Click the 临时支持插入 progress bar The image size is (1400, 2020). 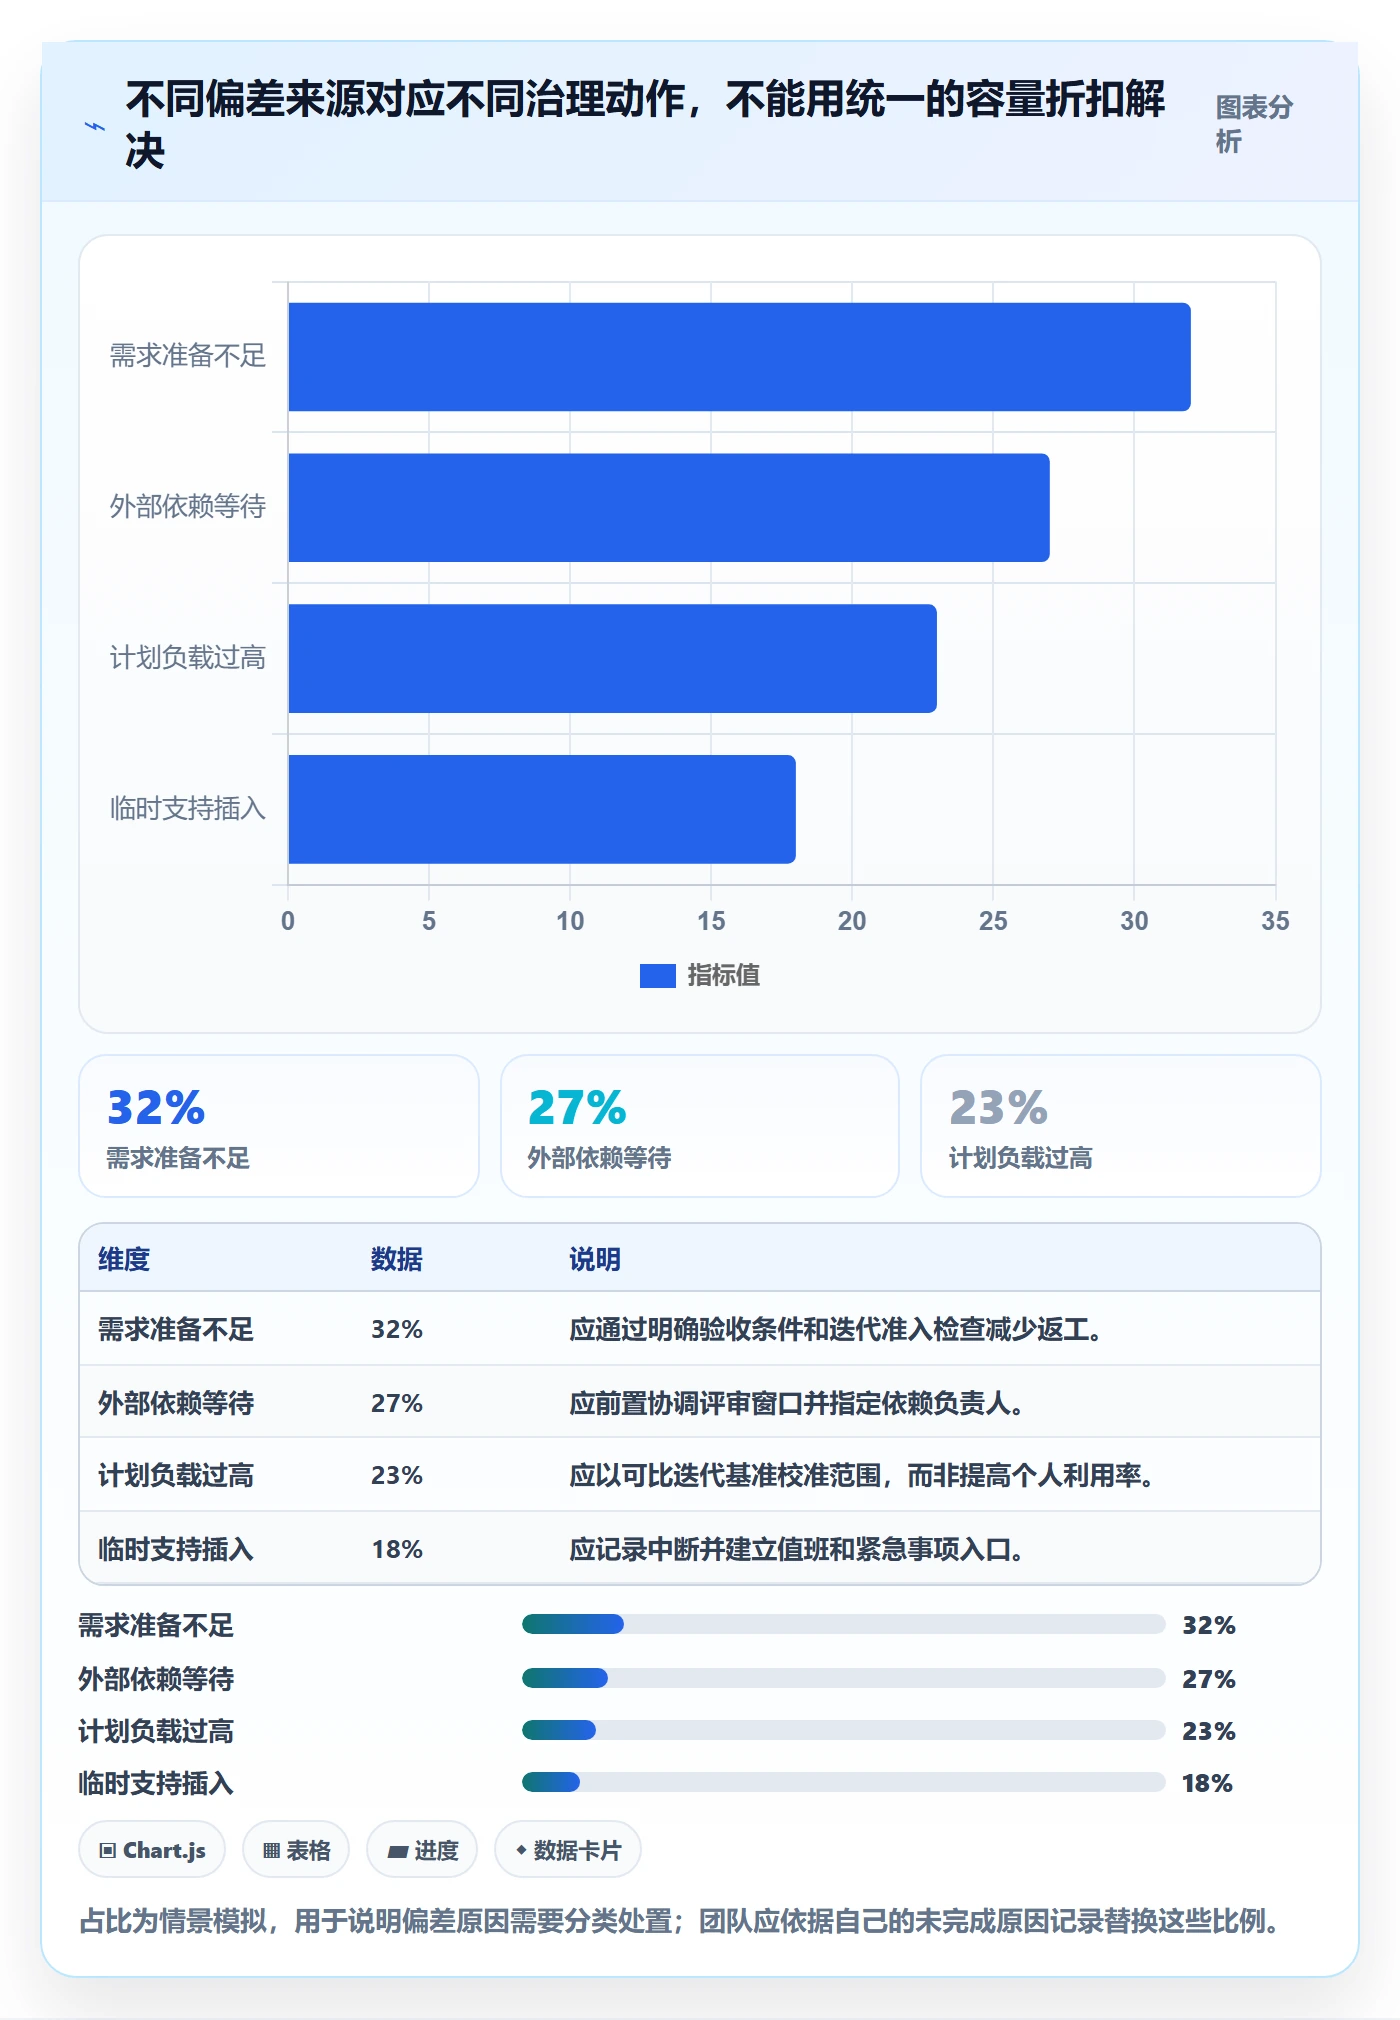coord(843,1782)
